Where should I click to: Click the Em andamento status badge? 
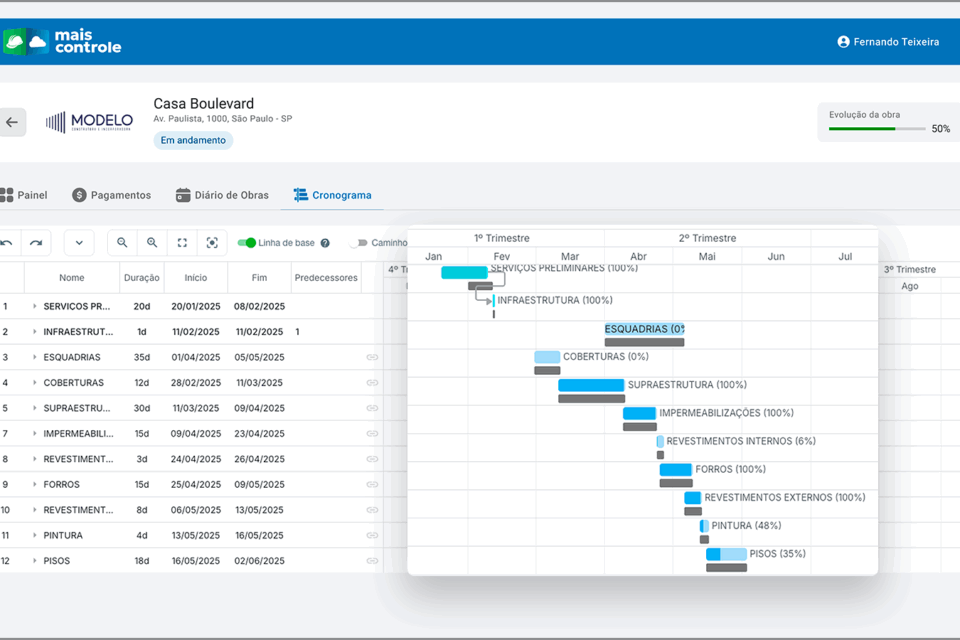coord(193,141)
